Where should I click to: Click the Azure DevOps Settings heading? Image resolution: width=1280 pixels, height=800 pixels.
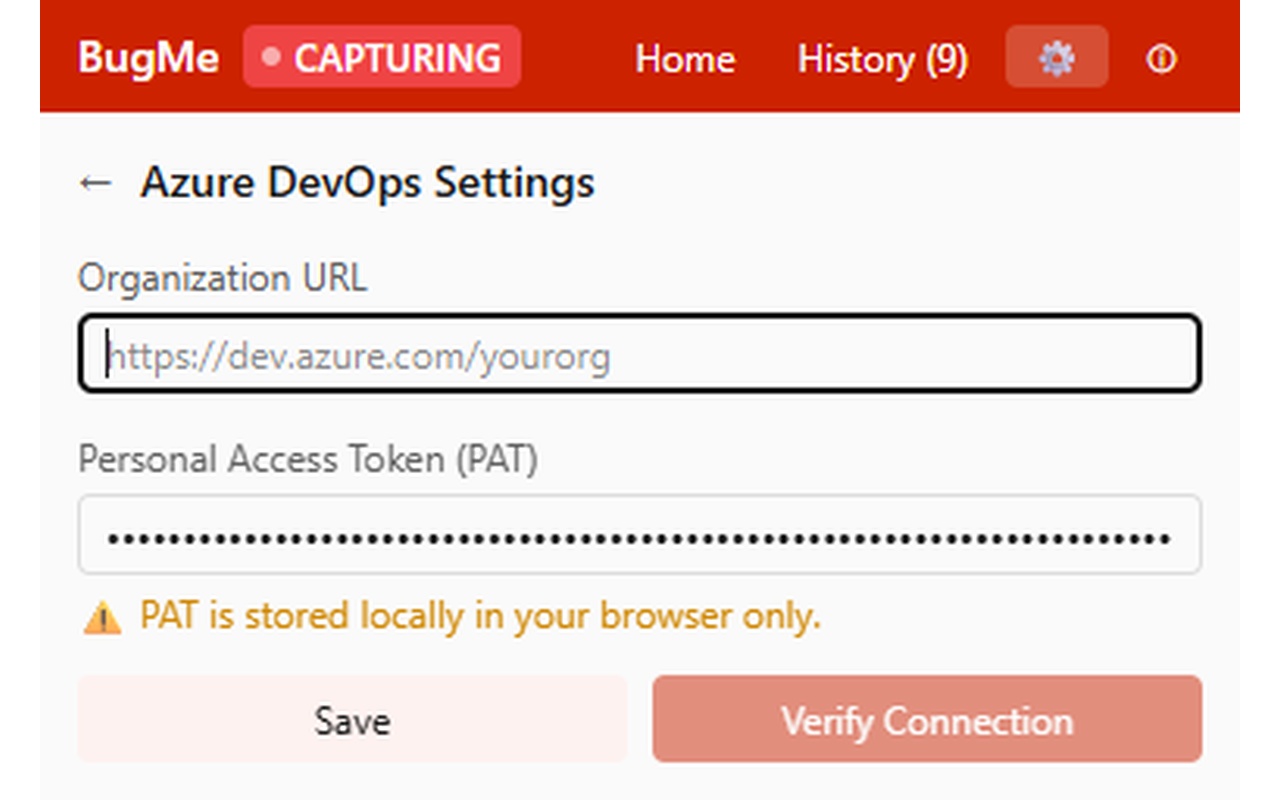point(369,182)
